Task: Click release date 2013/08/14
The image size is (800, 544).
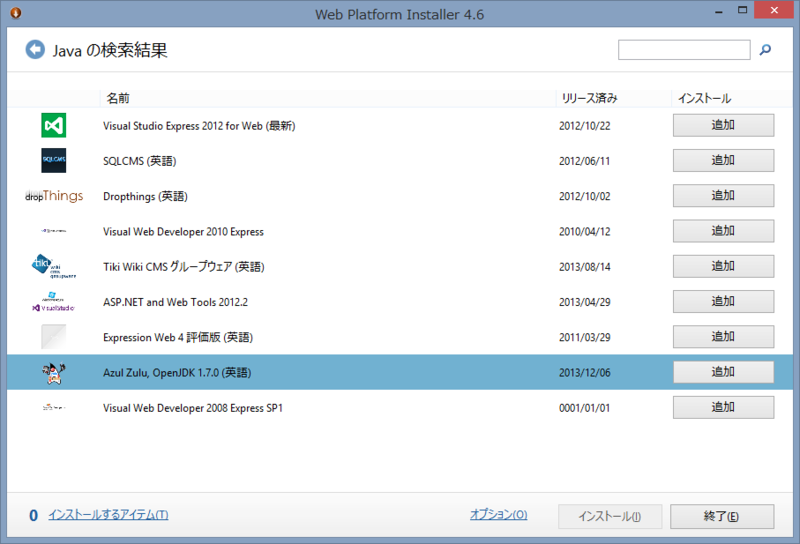Action: pos(585,266)
